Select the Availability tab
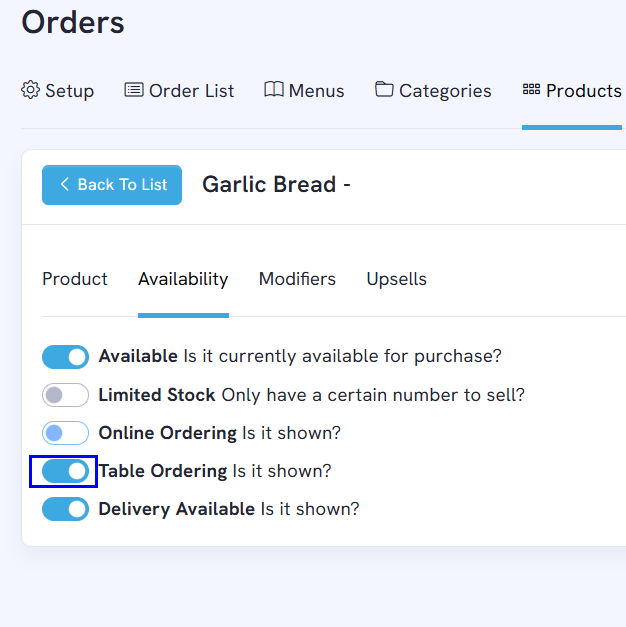Image resolution: width=626 pixels, height=627 pixels. [183, 279]
